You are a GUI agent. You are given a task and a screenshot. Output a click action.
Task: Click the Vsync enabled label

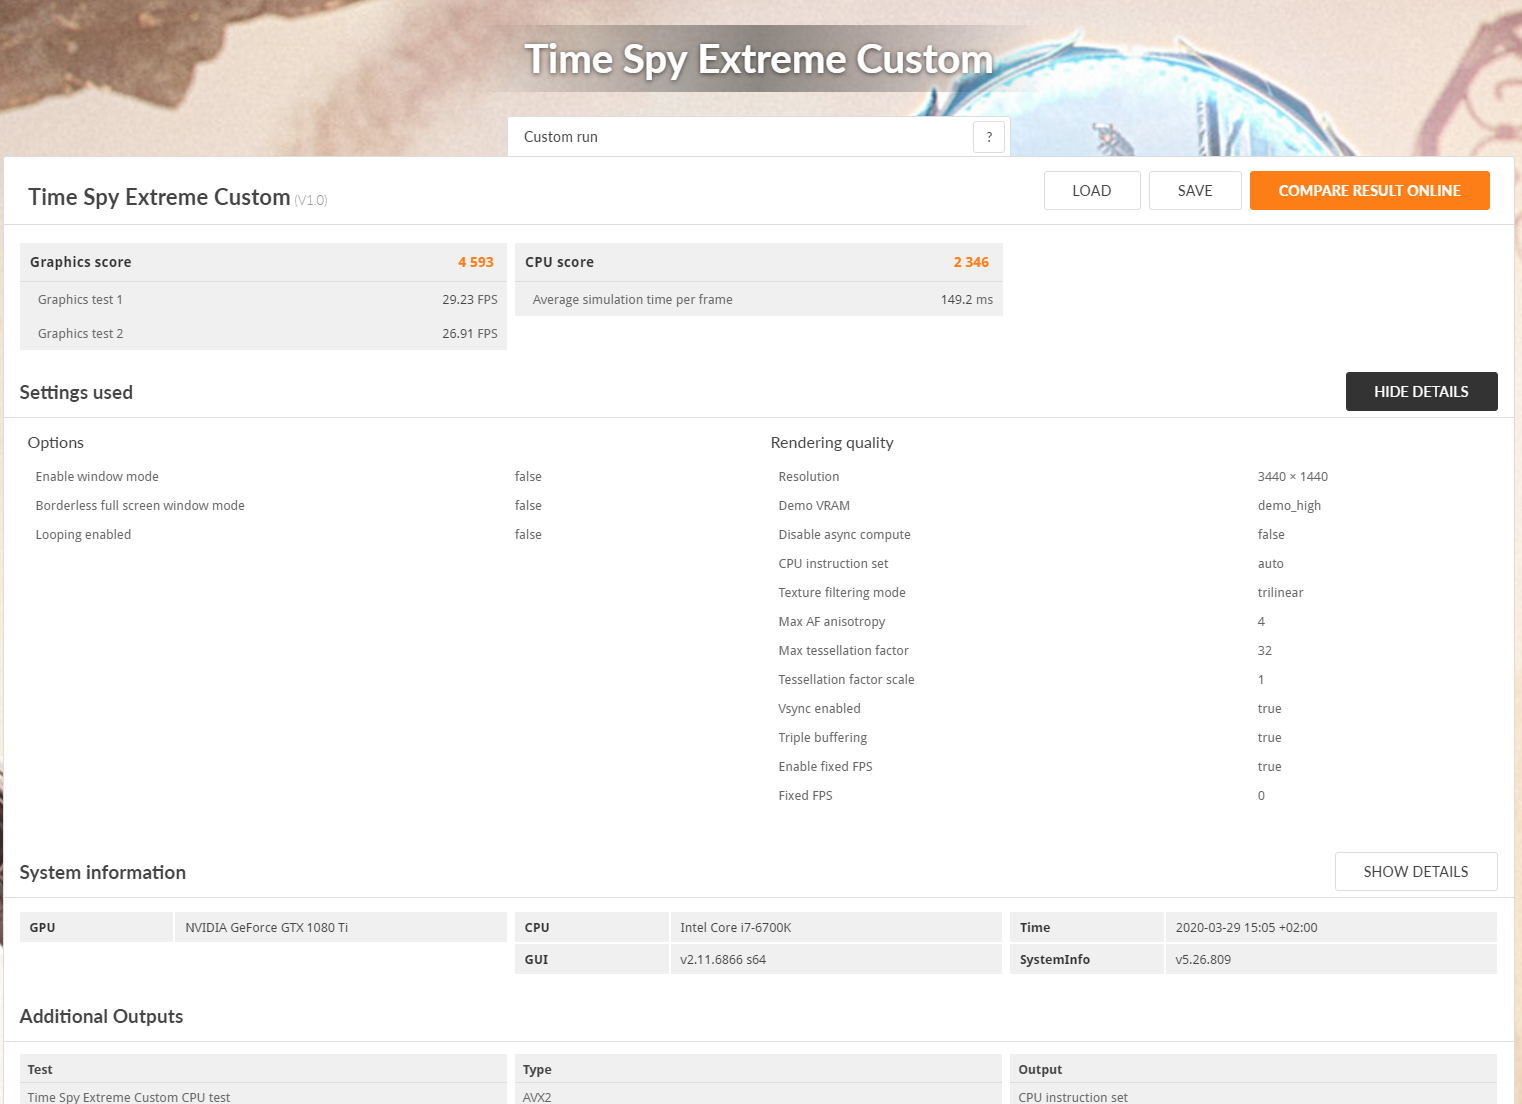[819, 709]
